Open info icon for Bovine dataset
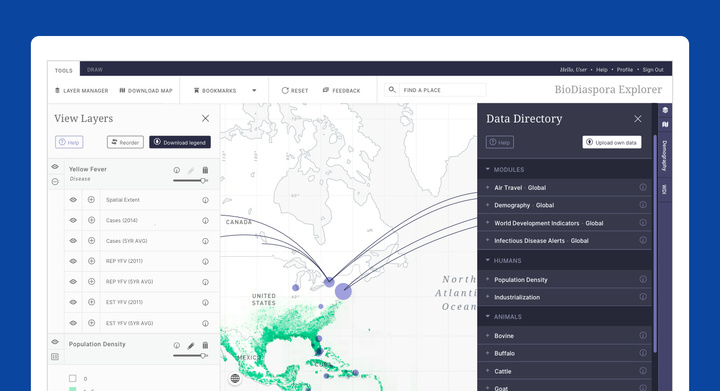This screenshot has height=391, width=720. tap(643, 335)
